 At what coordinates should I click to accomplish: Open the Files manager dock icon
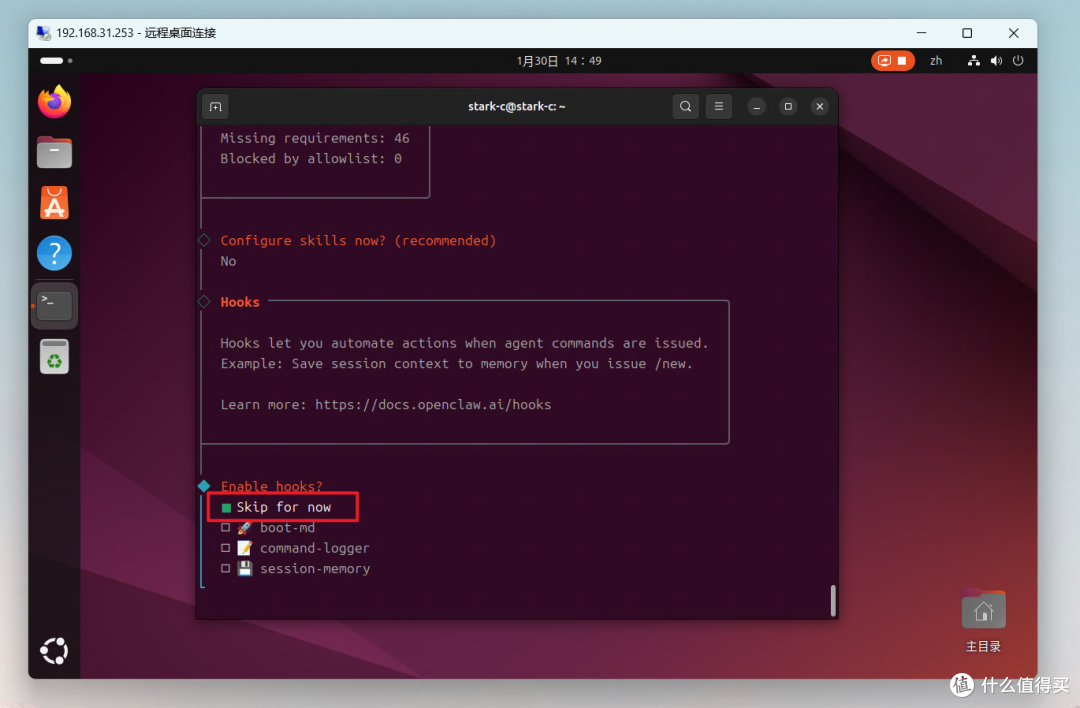54,152
